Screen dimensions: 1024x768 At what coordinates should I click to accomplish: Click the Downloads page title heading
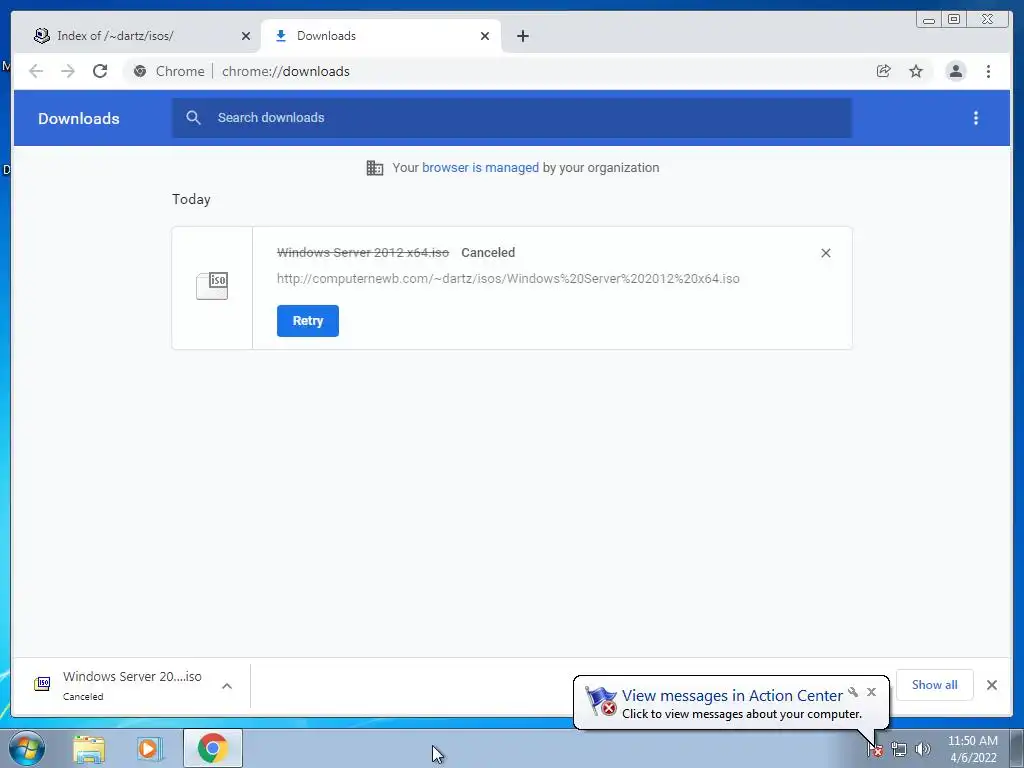[78, 119]
